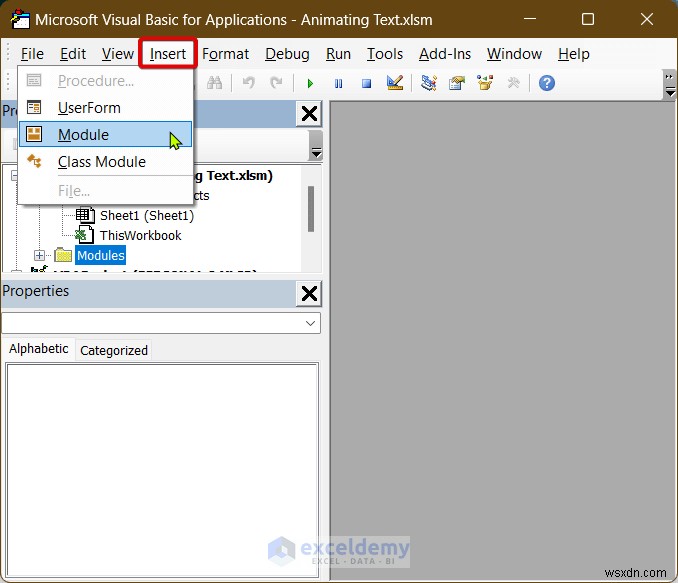This screenshot has height=583, width=678.
Task: Click the Reset stop square icon
Action: pyautogui.click(x=366, y=83)
